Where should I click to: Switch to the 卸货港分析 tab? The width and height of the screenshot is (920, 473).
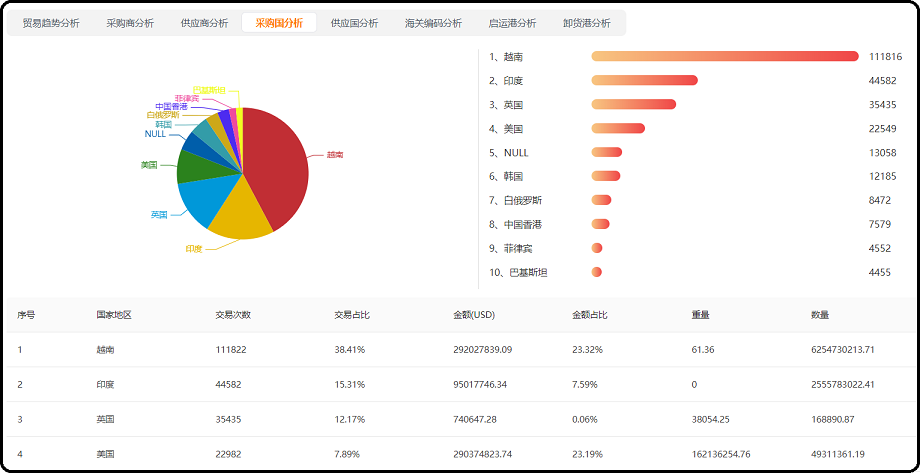(x=587, y=23)
